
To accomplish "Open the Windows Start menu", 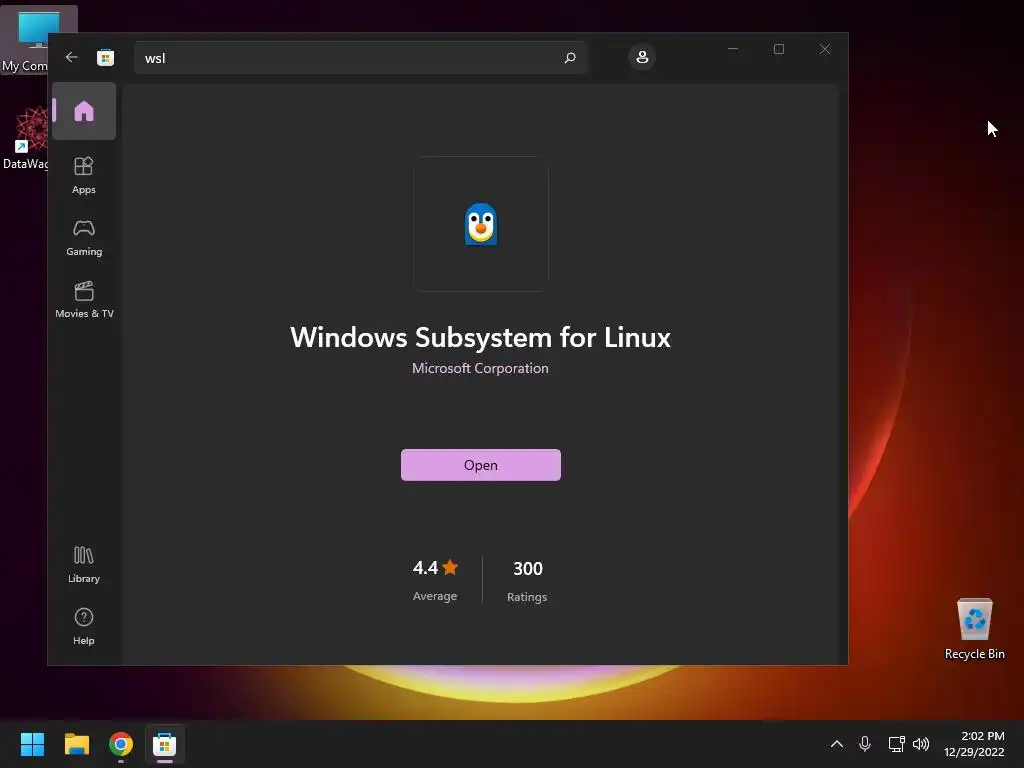I will point(32,744).
